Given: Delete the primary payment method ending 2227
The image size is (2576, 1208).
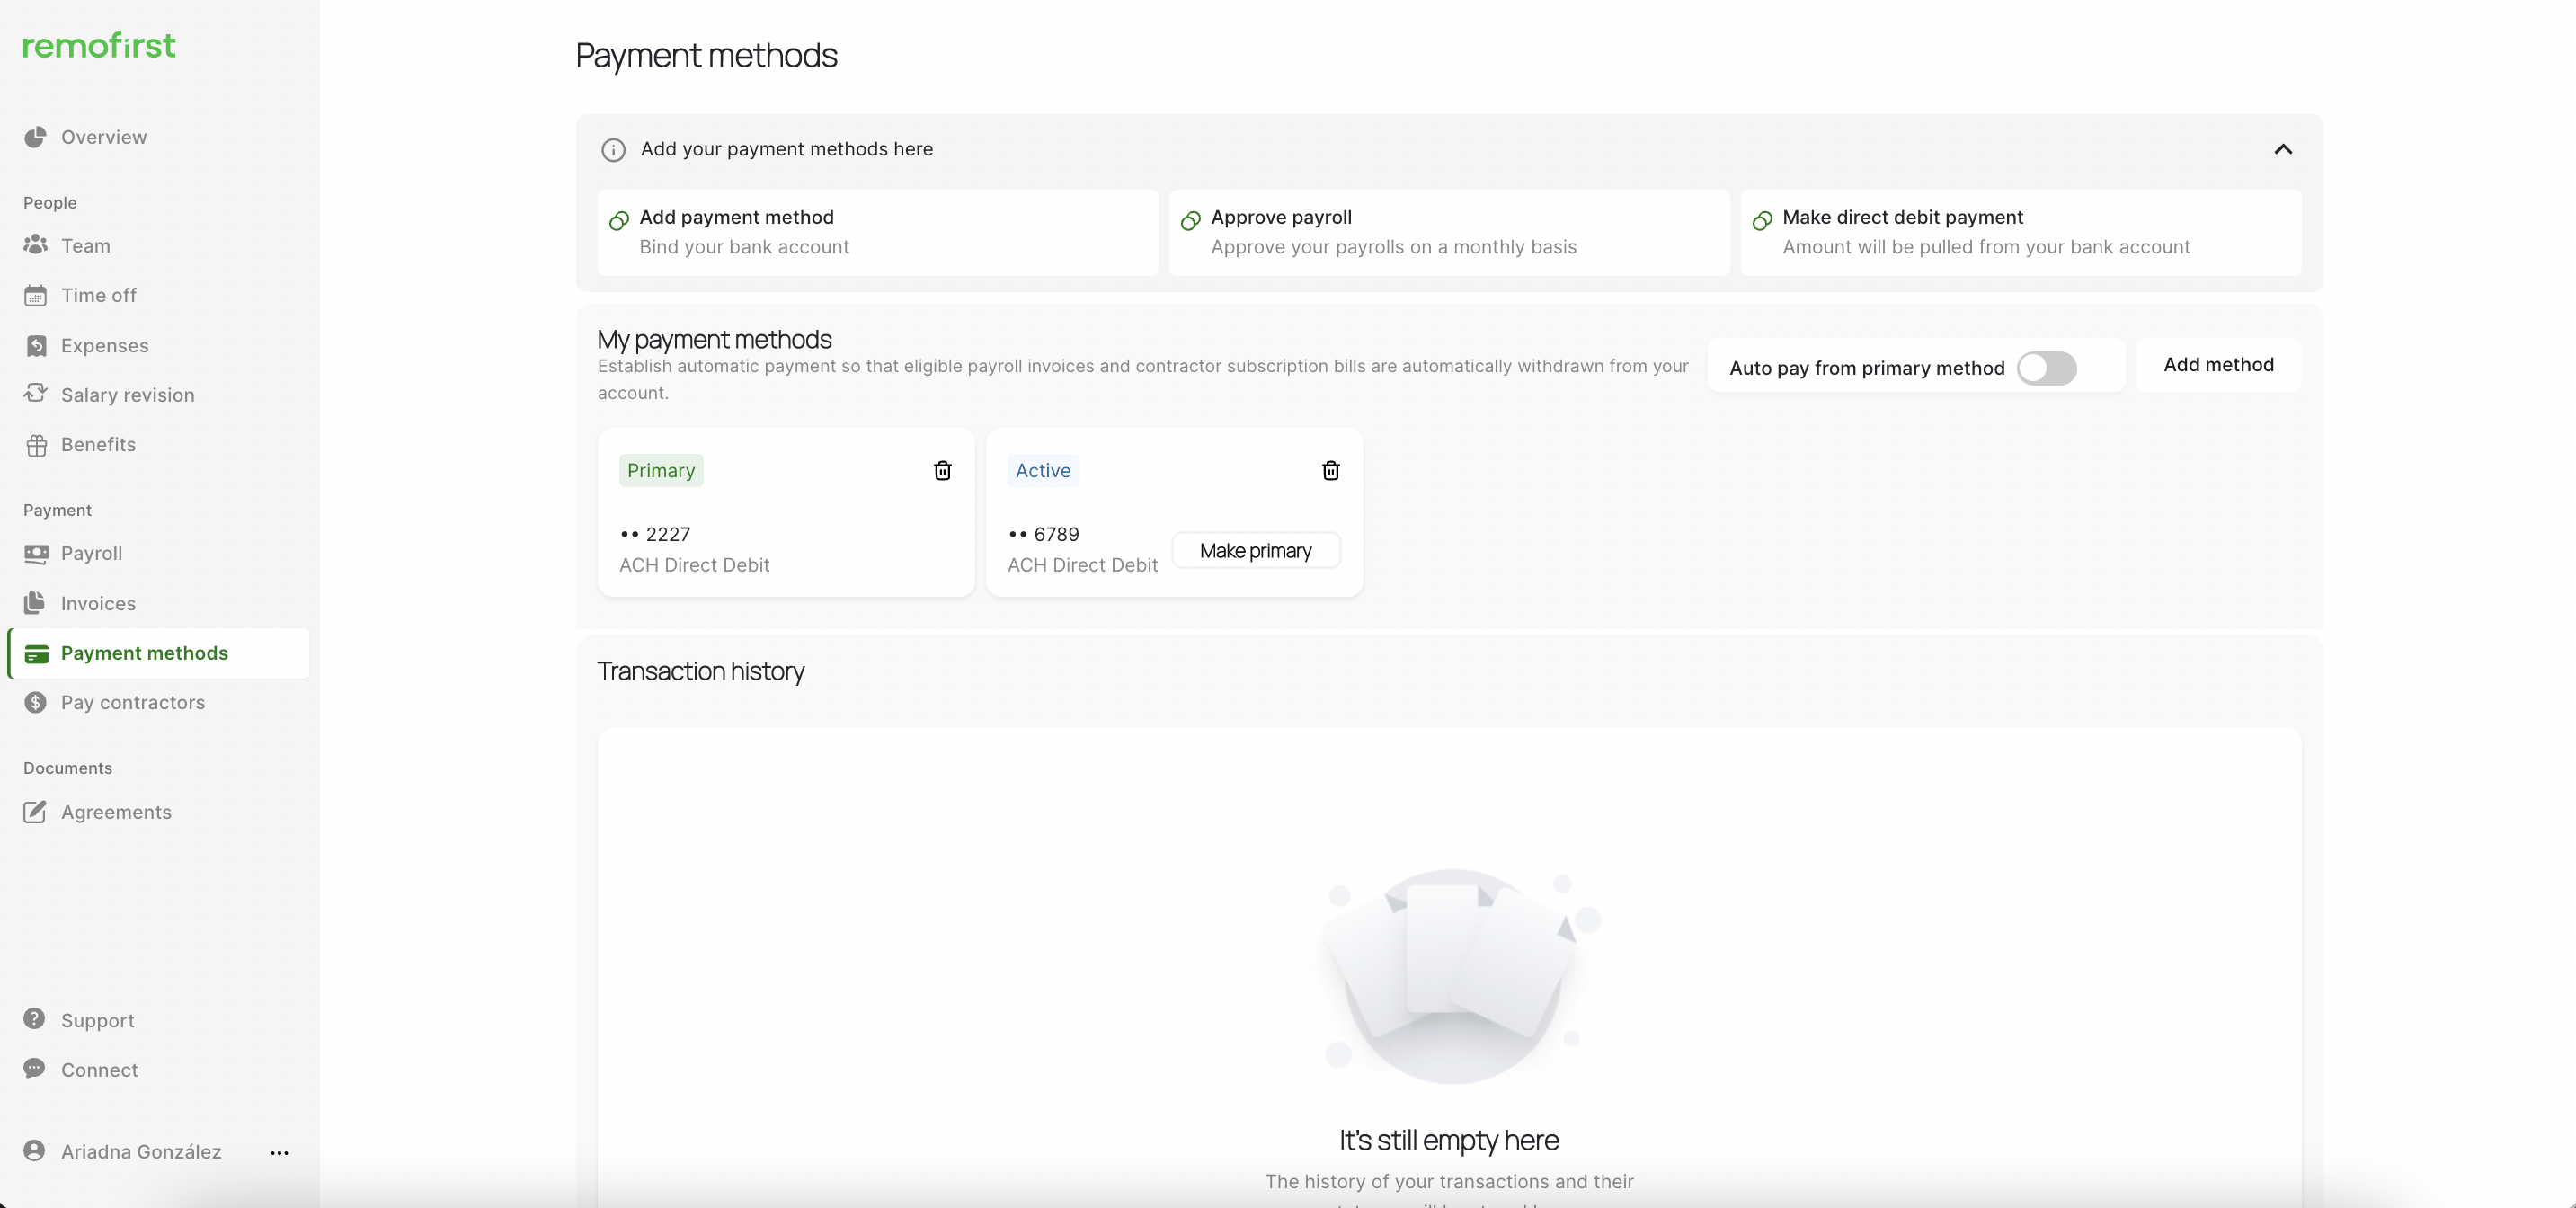Looking at the screenshot, I should [942, 470].
